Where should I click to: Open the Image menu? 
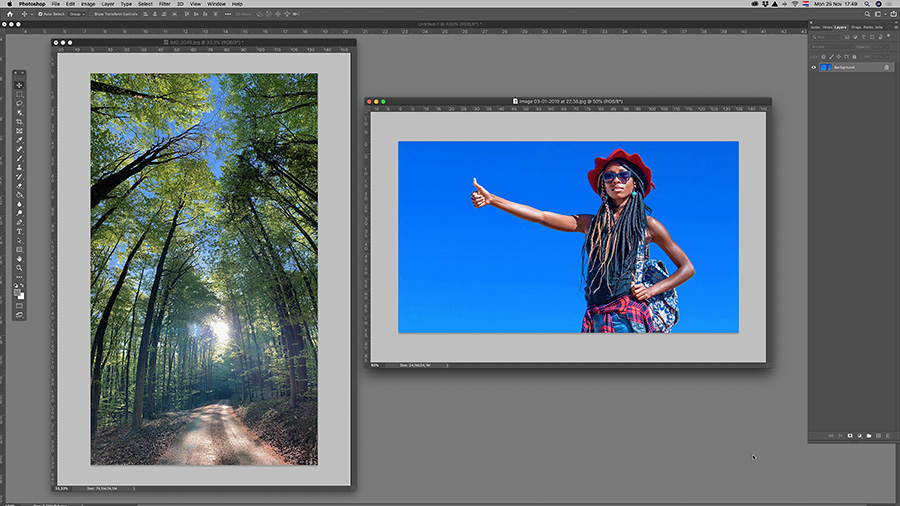(x=88, y=4)
